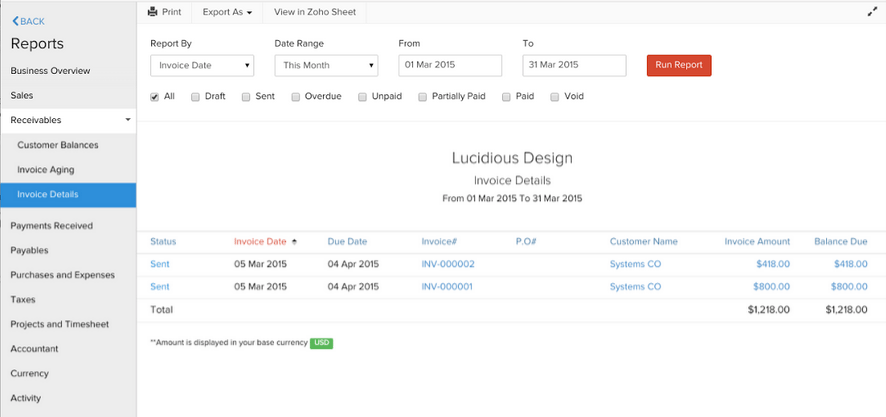The image size is (886, 417).
Task: Click the sort arrow beside Invoice Date
Action: click(x=294, y=242)
